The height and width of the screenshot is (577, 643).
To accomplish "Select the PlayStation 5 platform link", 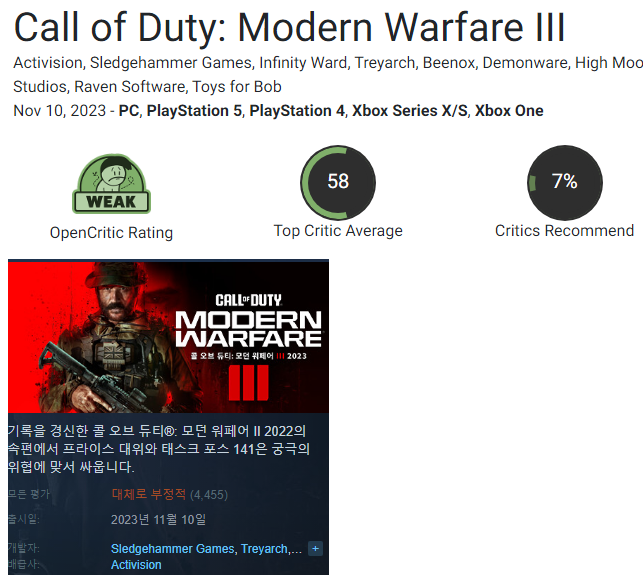I will [194, 111].
